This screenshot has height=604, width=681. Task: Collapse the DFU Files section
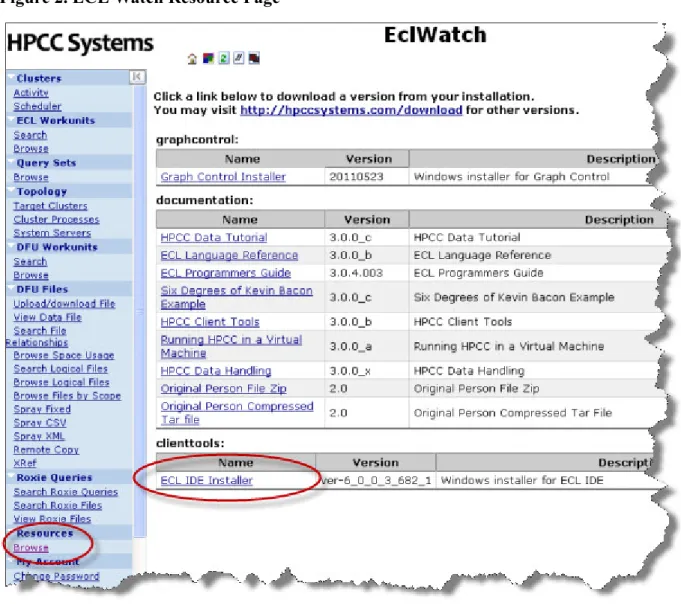point(10,288)
